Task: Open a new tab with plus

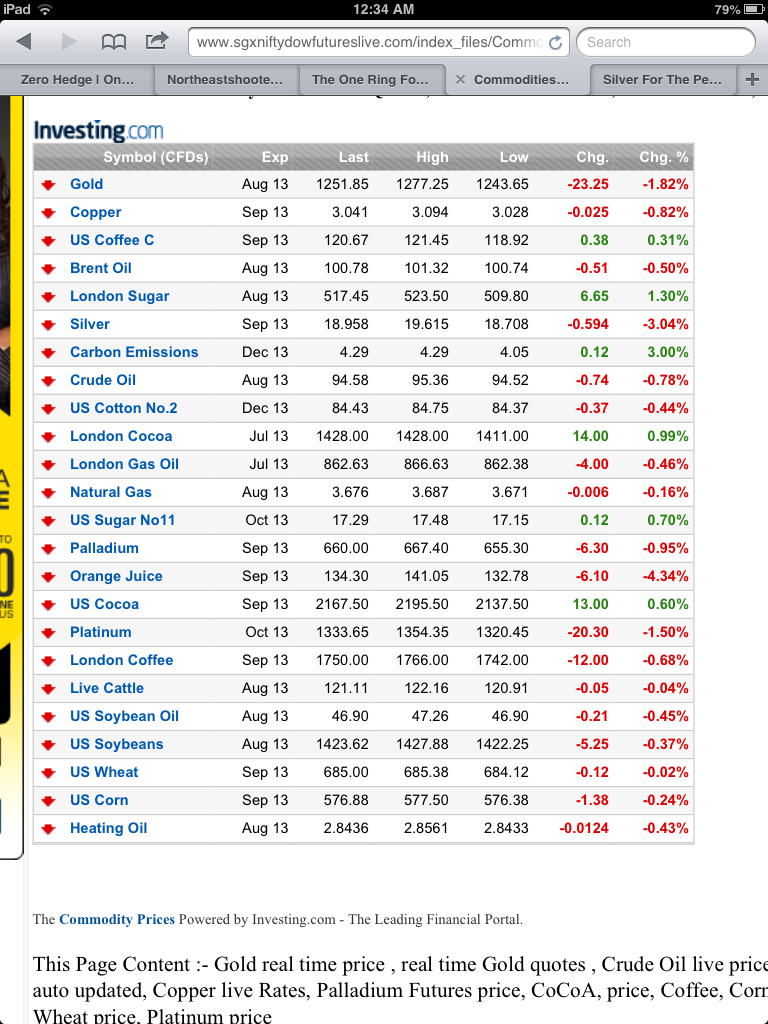Action: point(752,80)
